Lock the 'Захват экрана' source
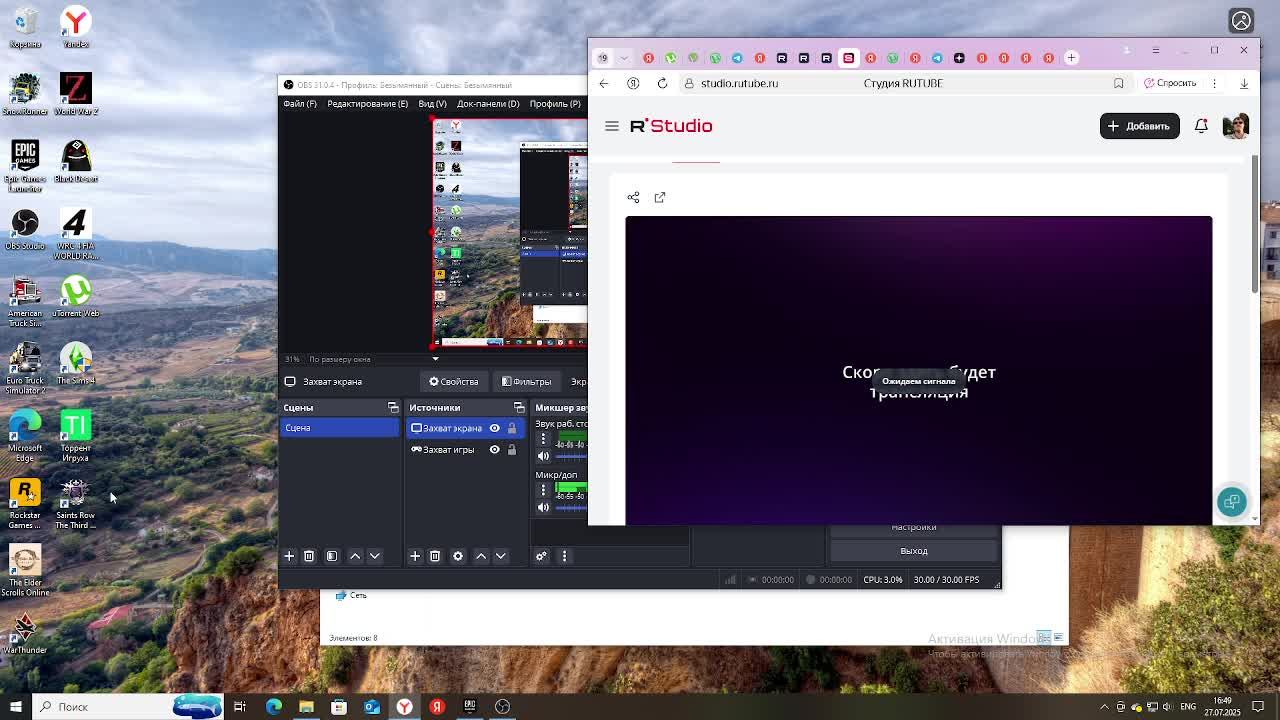 (x=512, y=428)
